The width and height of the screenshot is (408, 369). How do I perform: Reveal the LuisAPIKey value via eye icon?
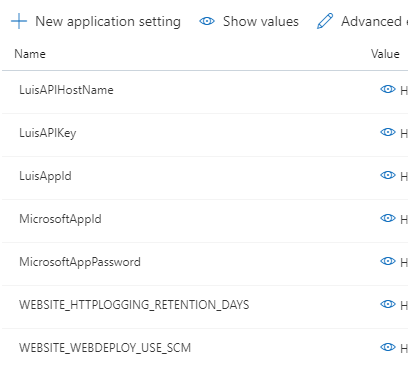click(x=388, y=132)
